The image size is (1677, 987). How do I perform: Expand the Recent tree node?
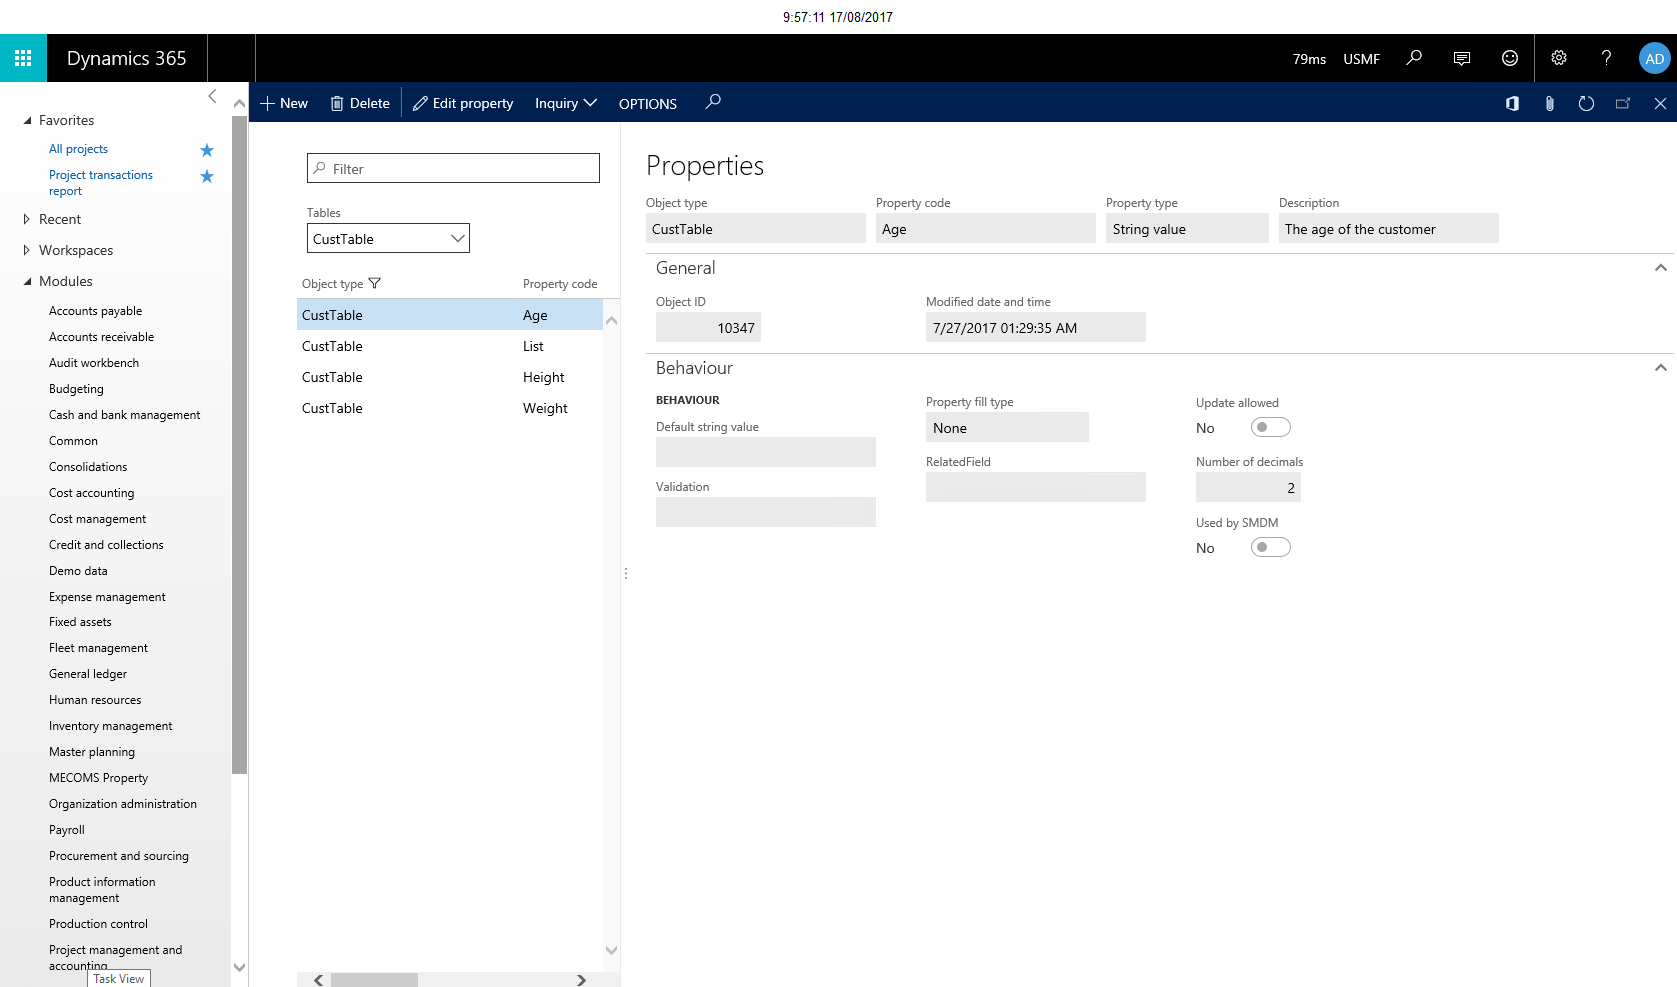coord(27,219)
